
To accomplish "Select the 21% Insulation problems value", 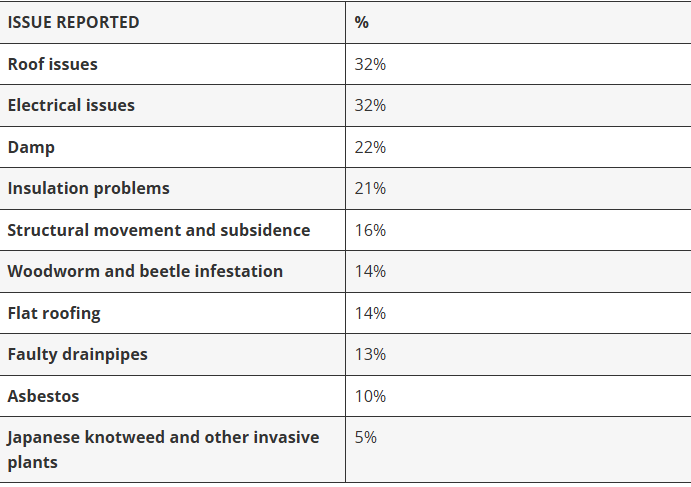I will click(x=370, y=189).
